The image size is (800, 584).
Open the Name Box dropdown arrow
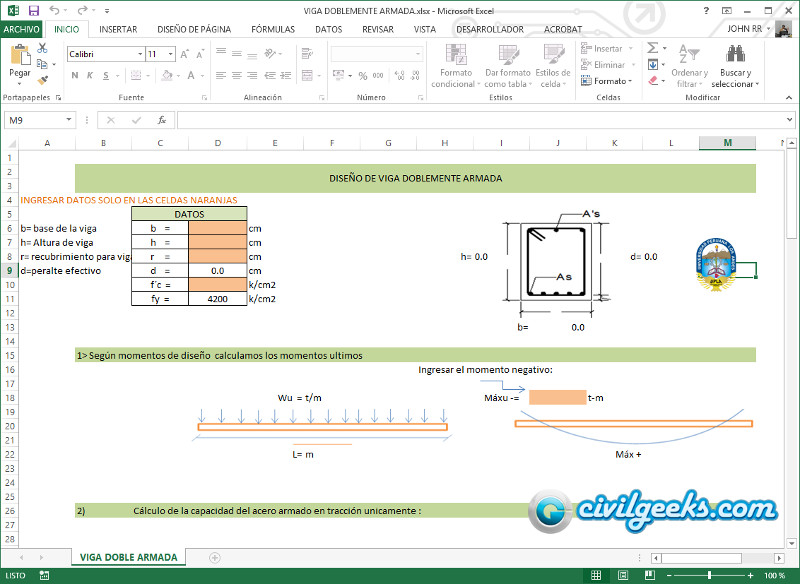69,120
